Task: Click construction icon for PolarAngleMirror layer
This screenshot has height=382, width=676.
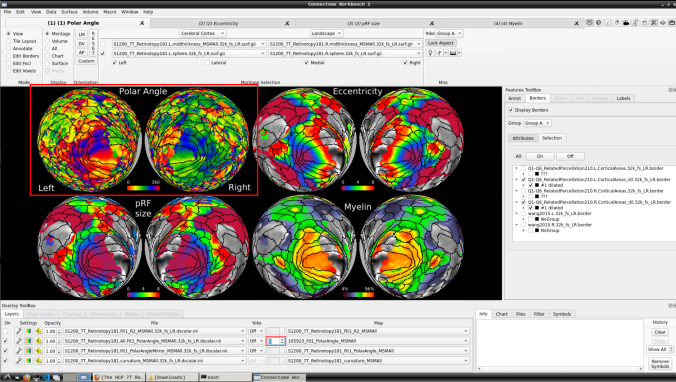Action: coord(38,351)
